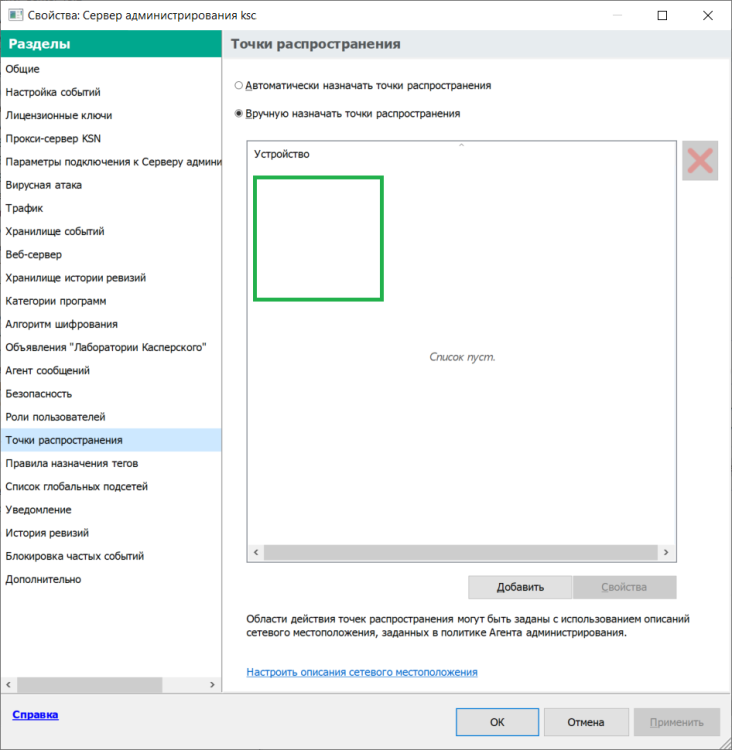Viewport: 732px width, 750px height.
Task: Click the Отмена button
Action: pyautogui.click(x=586, y=722)
